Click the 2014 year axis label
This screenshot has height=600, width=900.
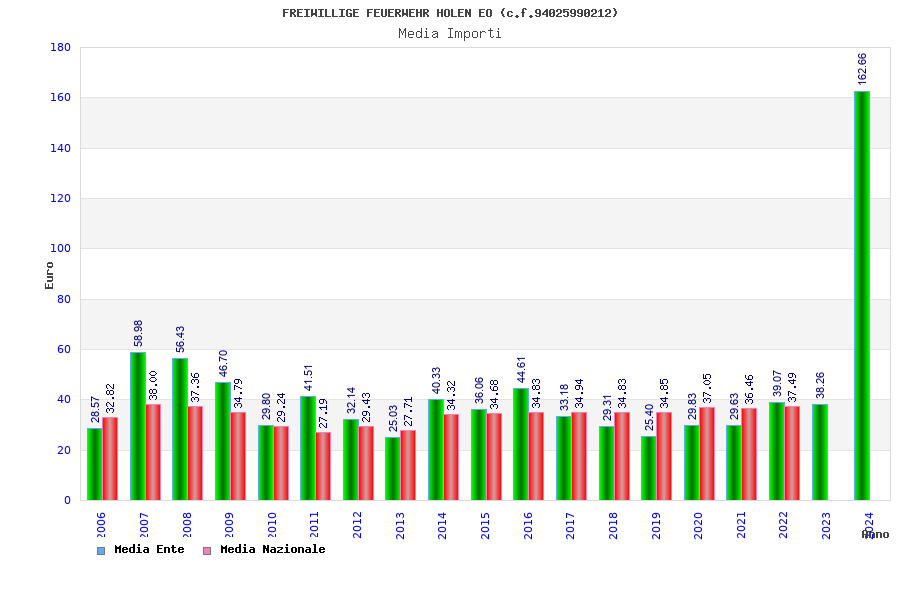tap(442, 525)
